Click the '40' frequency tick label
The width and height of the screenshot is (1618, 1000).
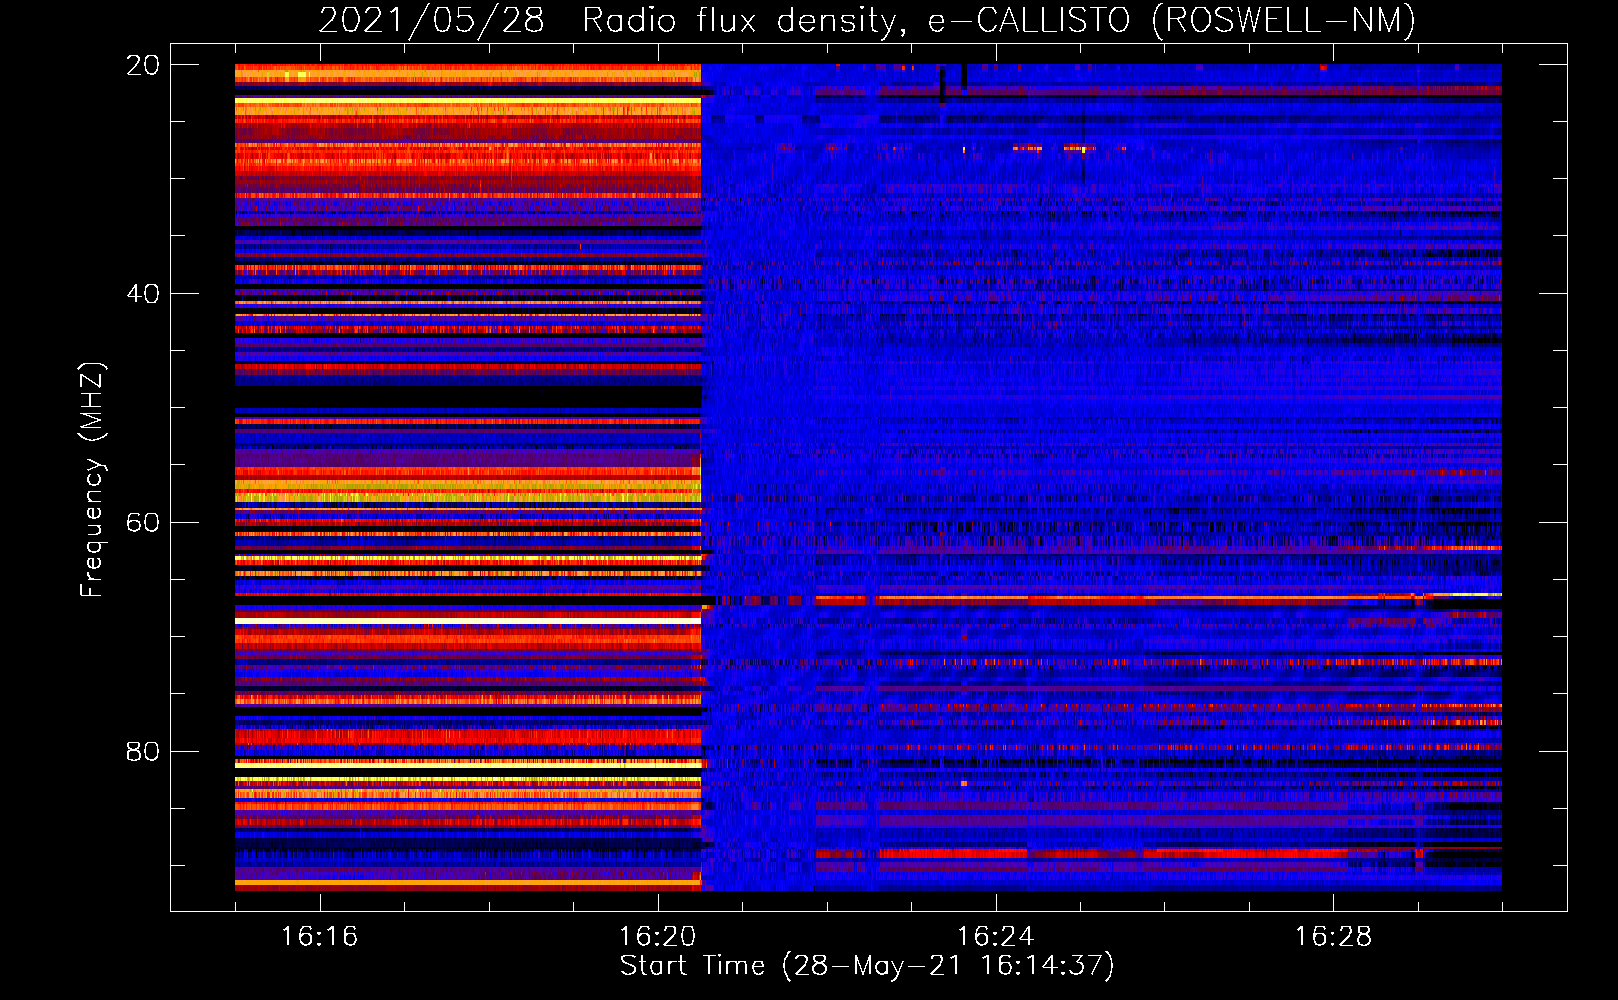[x=142, y=294]
